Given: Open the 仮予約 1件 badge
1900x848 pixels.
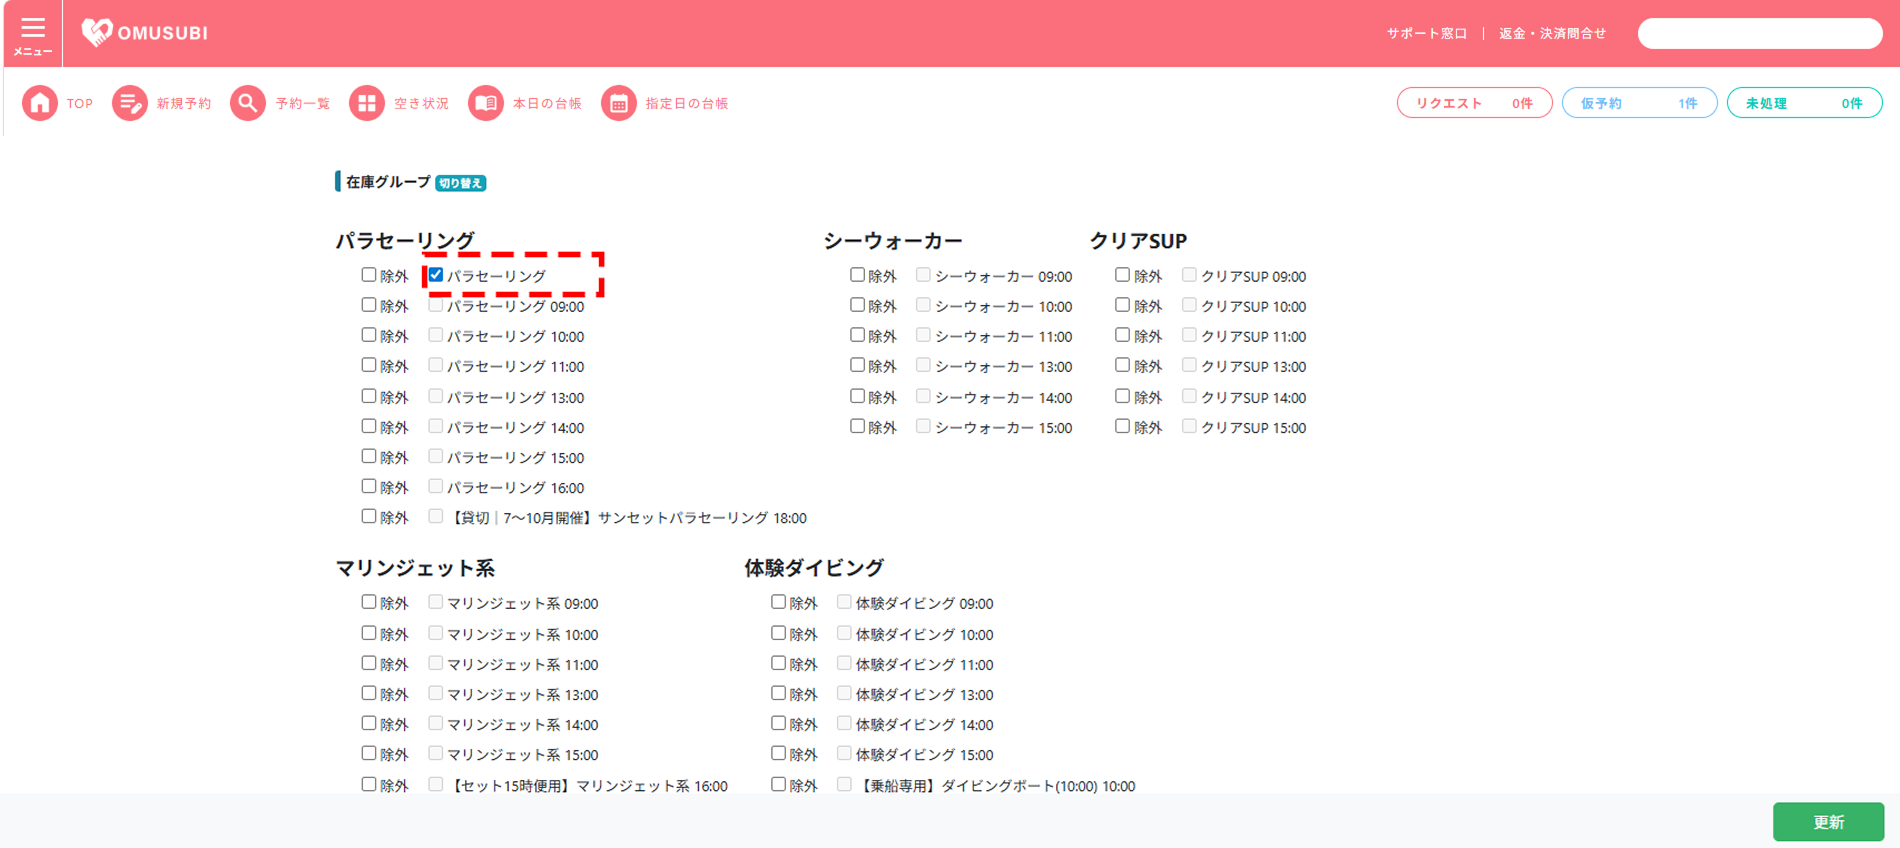Looking at the screenshot, I should [x=1639, y=103].
